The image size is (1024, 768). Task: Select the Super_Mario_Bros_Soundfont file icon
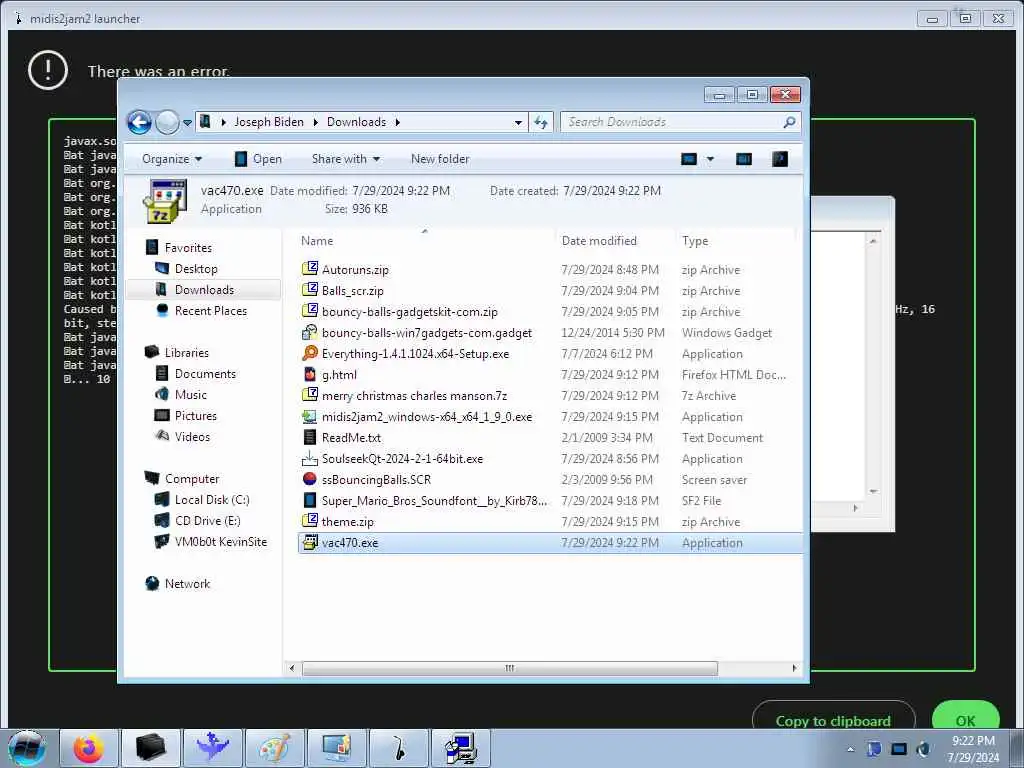[310, 500]
